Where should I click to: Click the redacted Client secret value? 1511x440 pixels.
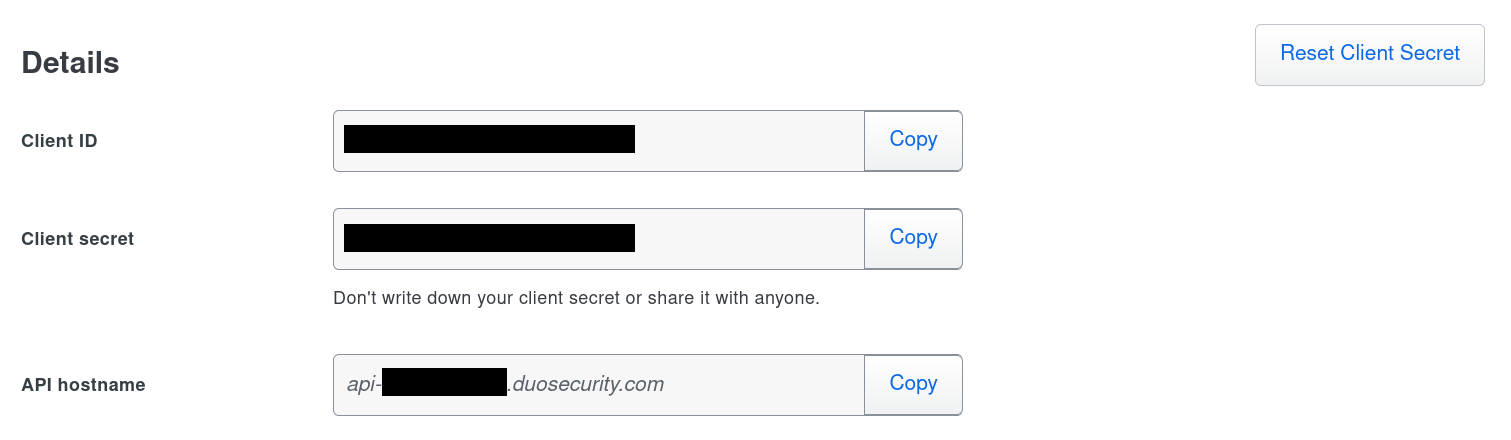(x=489, y=238)
